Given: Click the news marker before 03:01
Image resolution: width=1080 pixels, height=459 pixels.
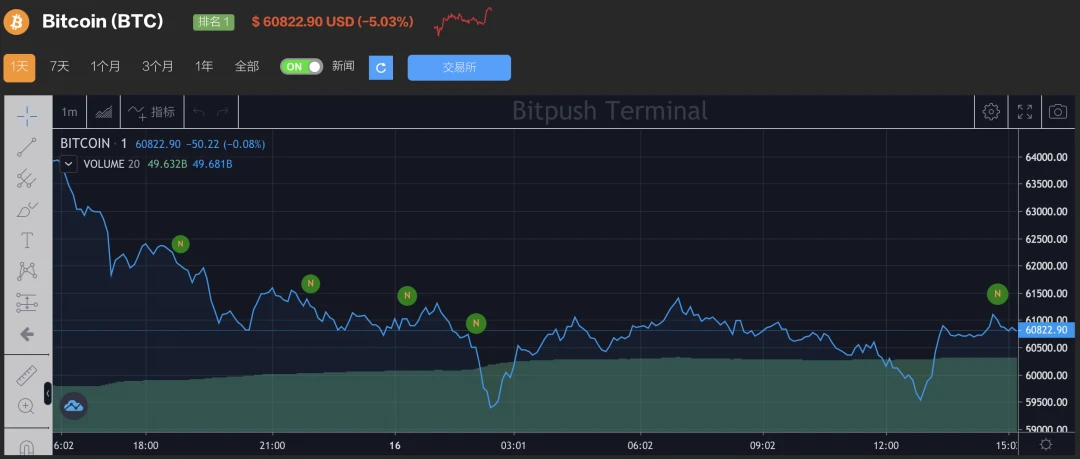Looking at the screenshot, I should point(476,323).
